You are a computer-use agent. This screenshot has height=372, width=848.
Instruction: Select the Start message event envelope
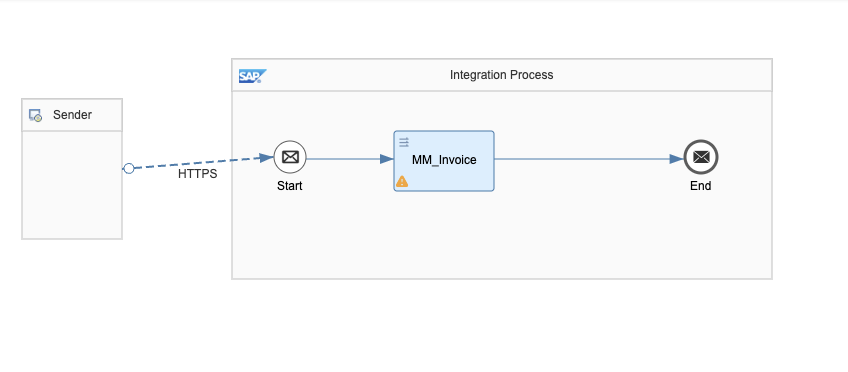290,157
